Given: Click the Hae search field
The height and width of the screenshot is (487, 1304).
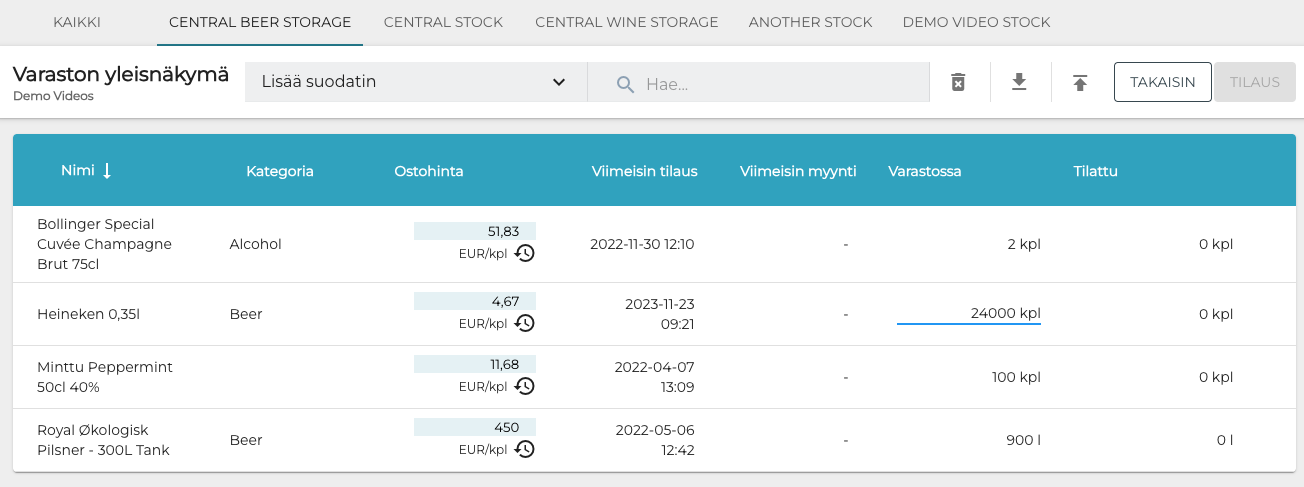Looking at the screenshot, I should [x=780, y=83].
